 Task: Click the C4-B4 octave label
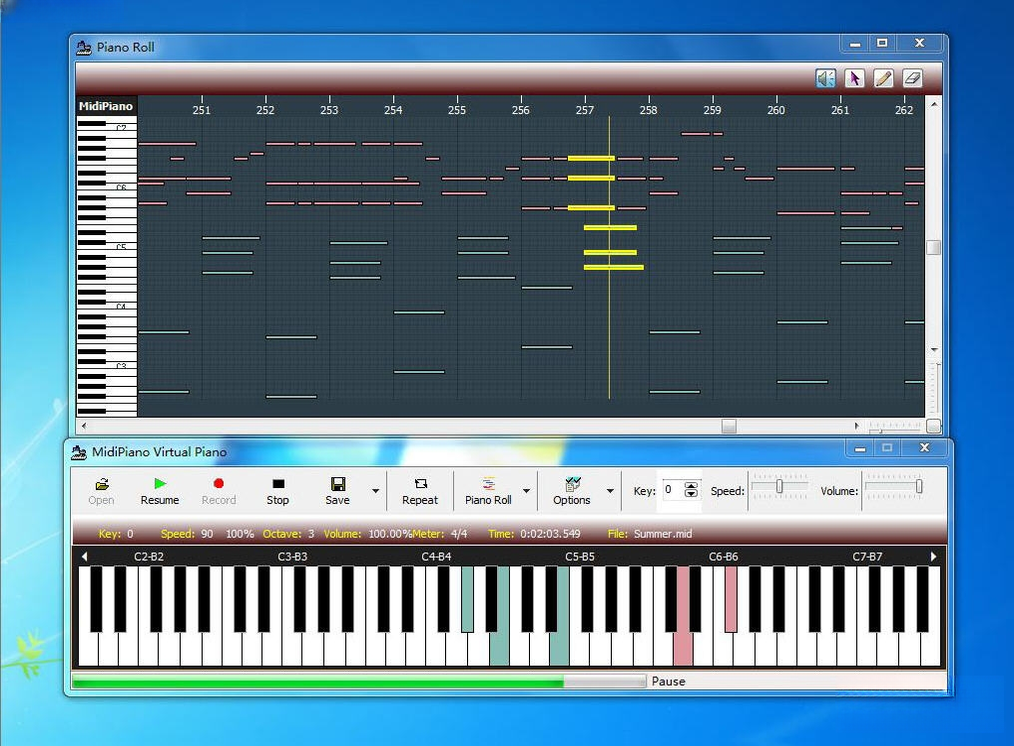click(x=437, y=556)
